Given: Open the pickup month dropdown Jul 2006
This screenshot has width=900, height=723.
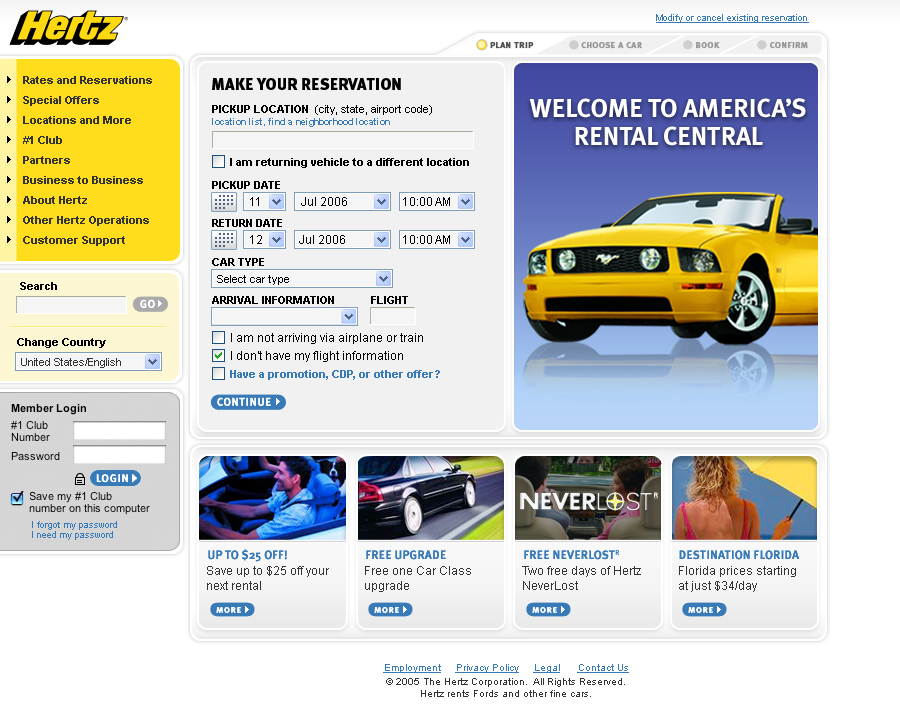Looking at the screenshot, I should (x=342, y=202).
